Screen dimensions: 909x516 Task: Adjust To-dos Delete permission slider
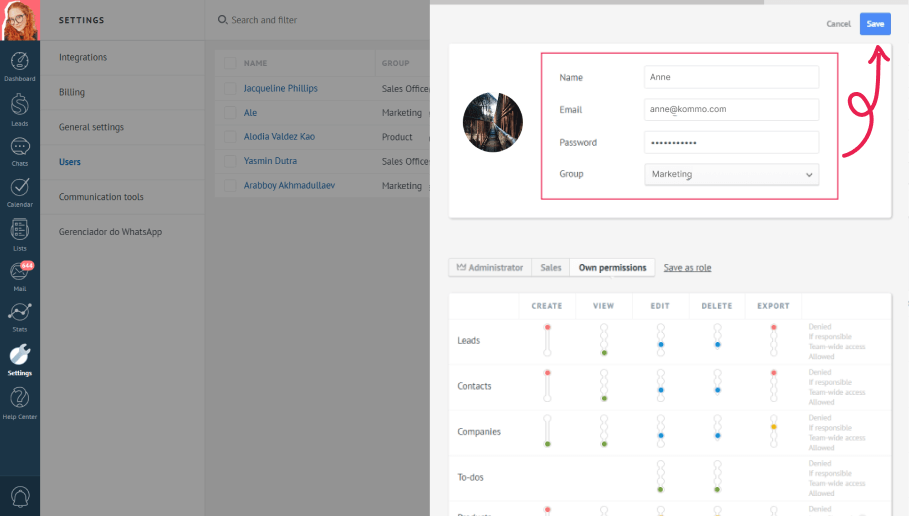click(718, 477)
